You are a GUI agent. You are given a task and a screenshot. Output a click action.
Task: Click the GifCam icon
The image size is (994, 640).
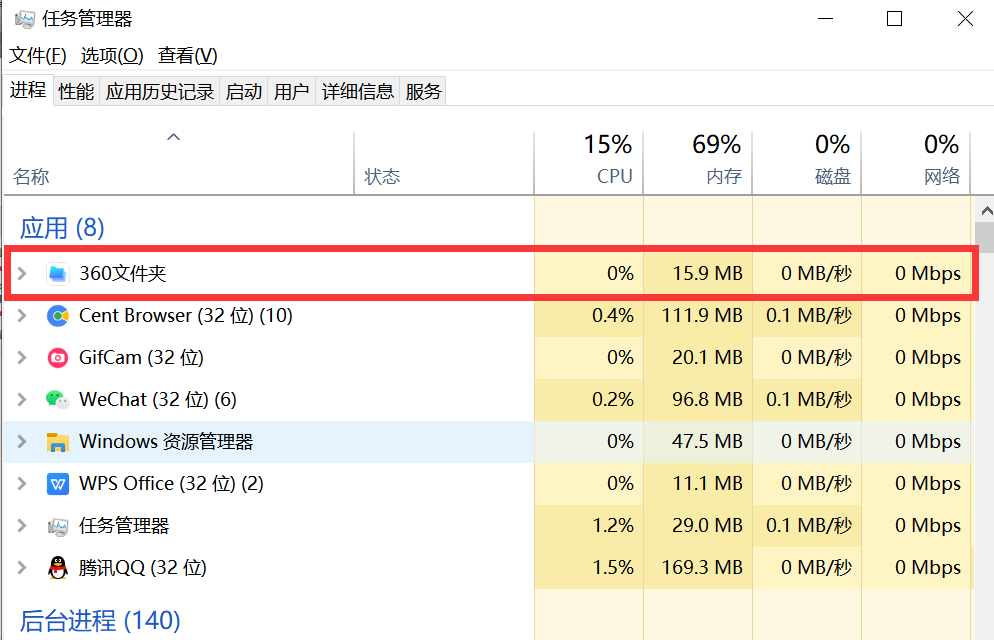point(58,358)
